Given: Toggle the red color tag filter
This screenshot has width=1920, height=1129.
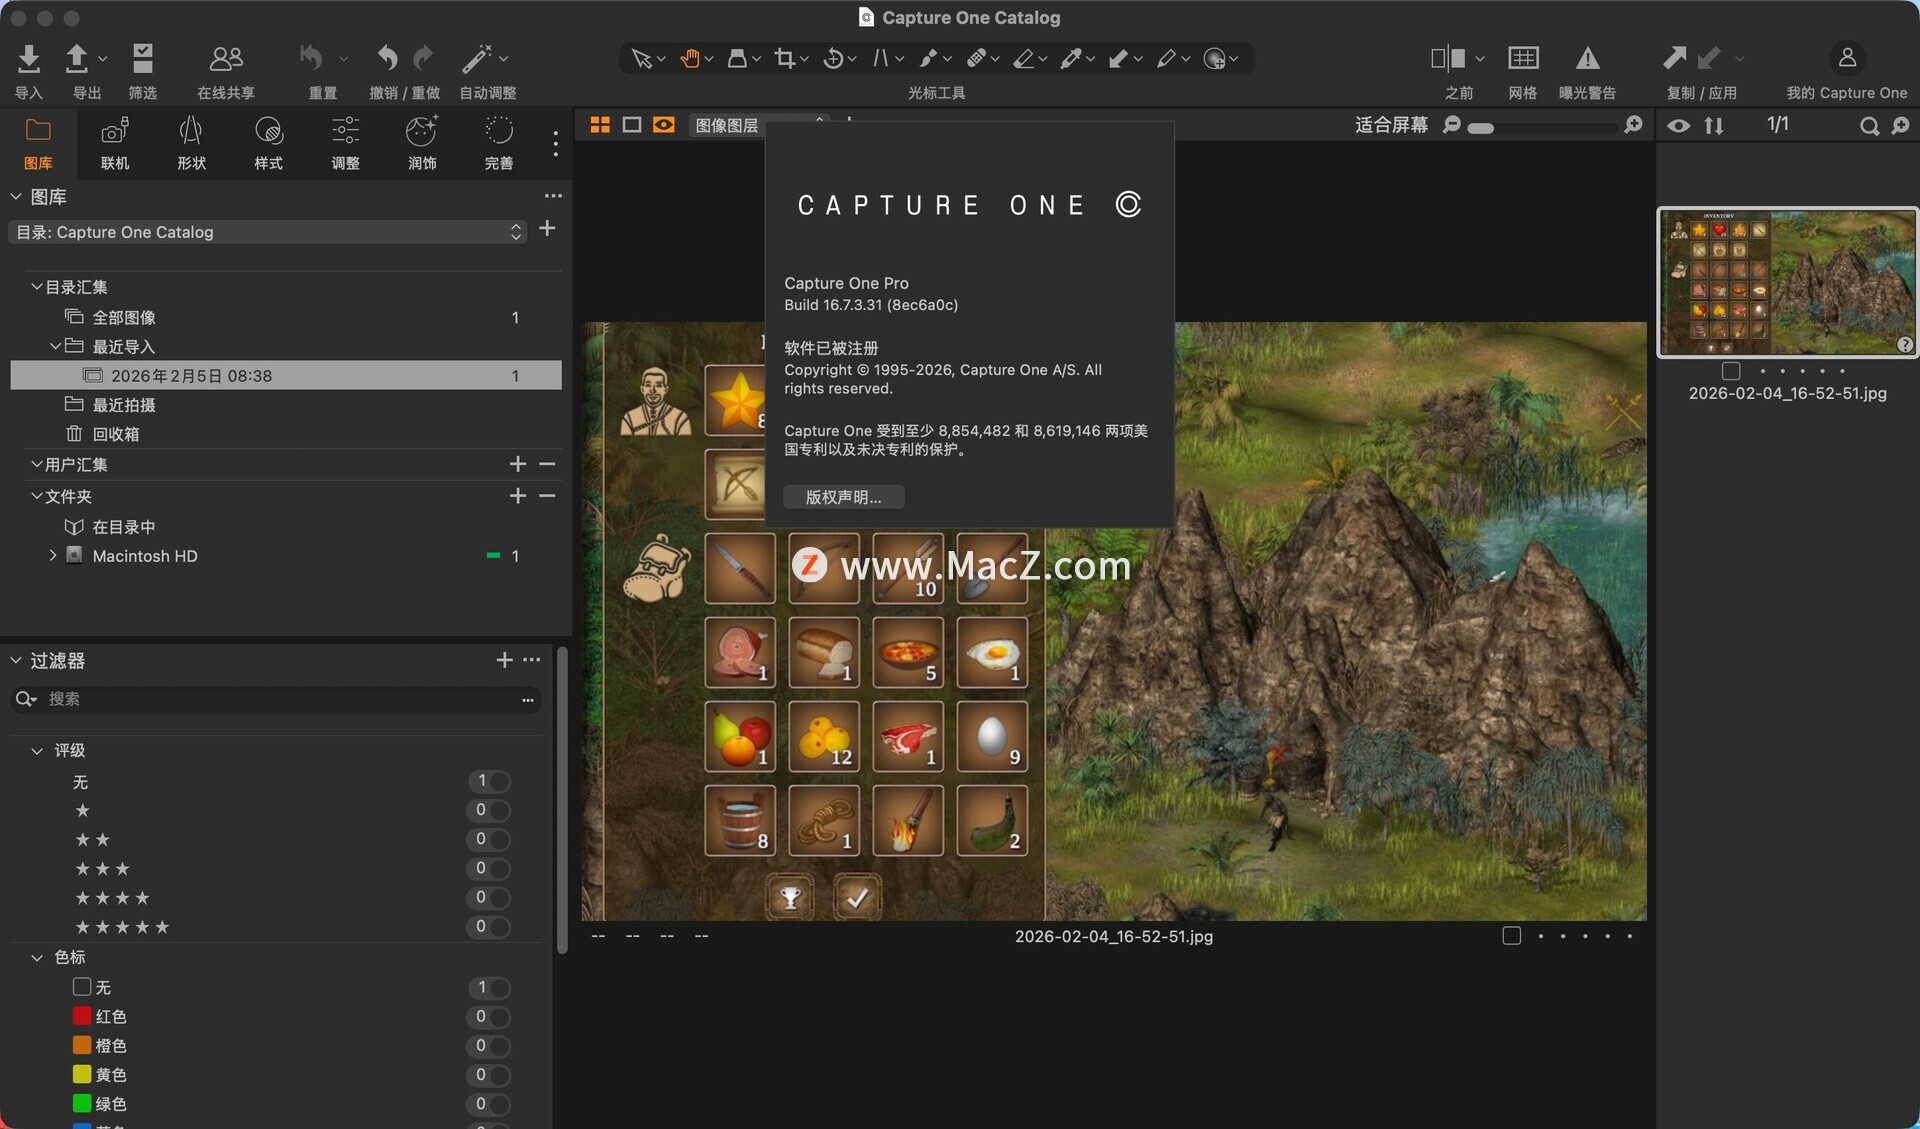Looking at the screenshot, I should (x=490, y=1017).
